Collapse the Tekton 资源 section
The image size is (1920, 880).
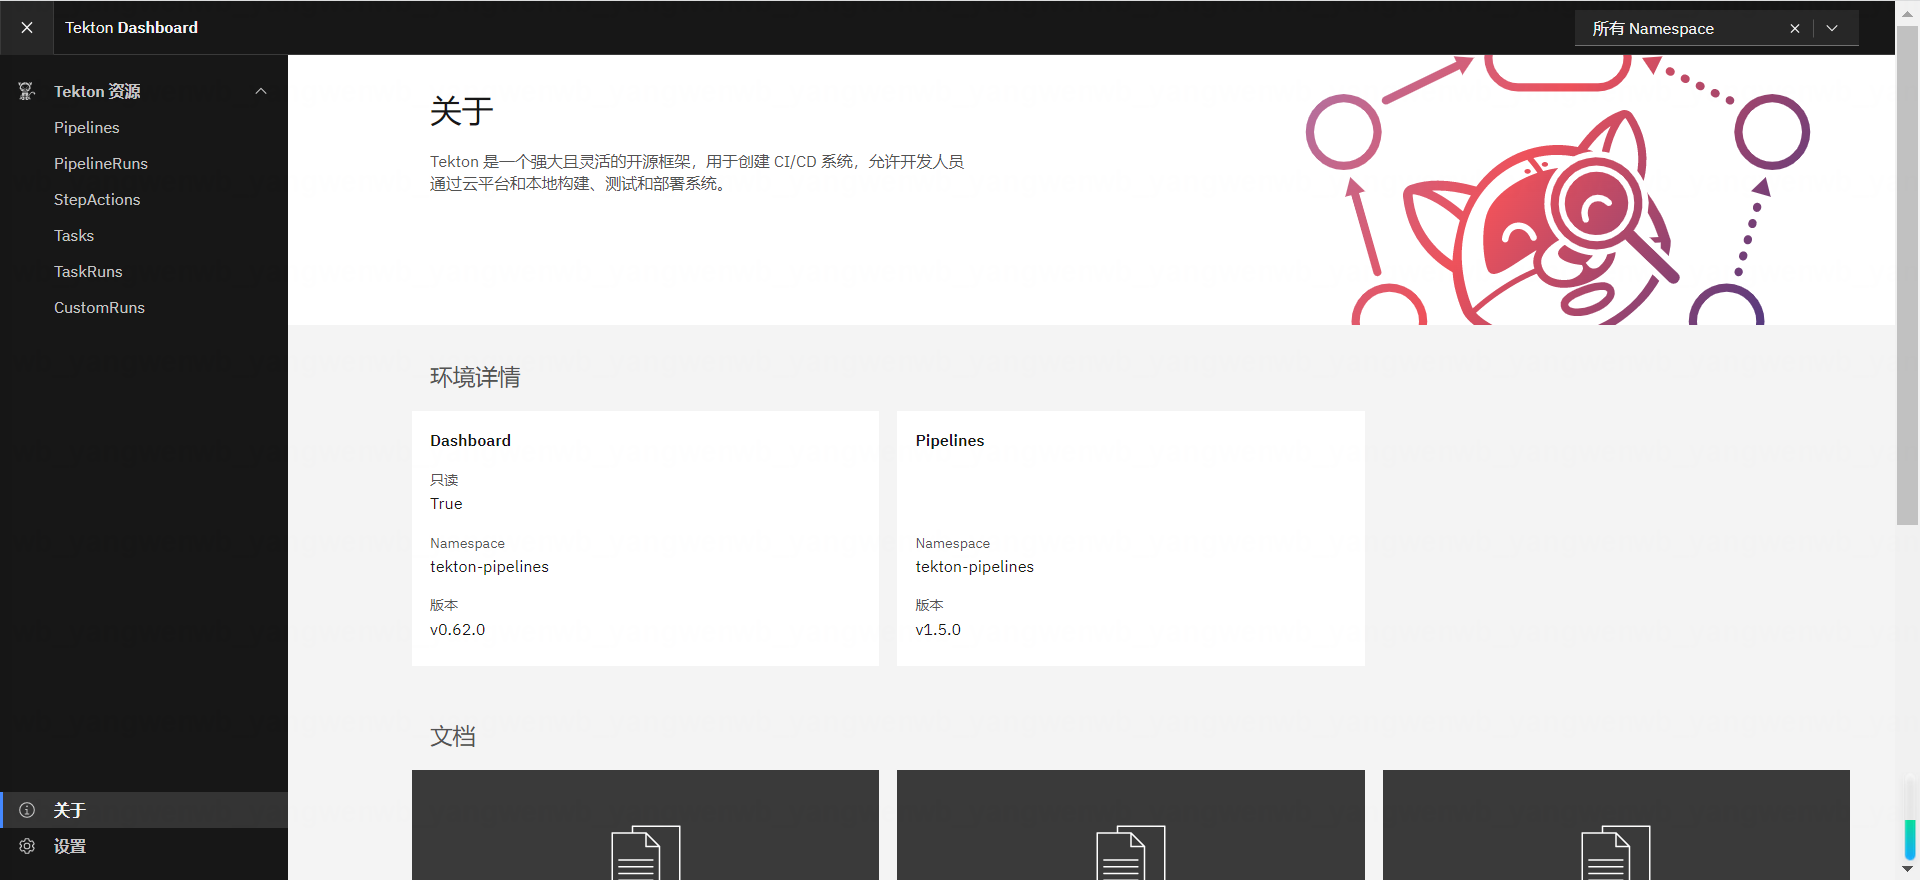(x=261, y=92)
